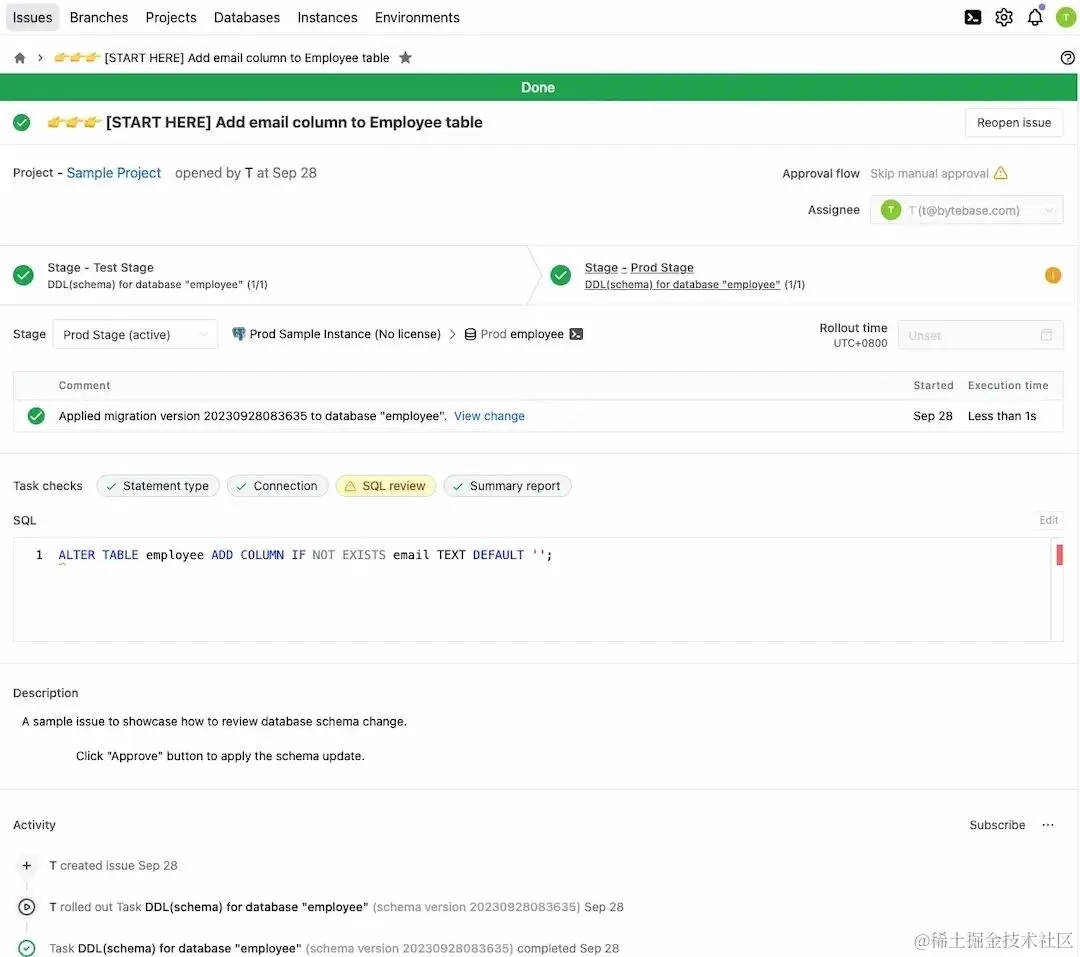Click the task completed check icon in Activity
The width and height of the screenshot is (1080, 957).
(26, 948)
